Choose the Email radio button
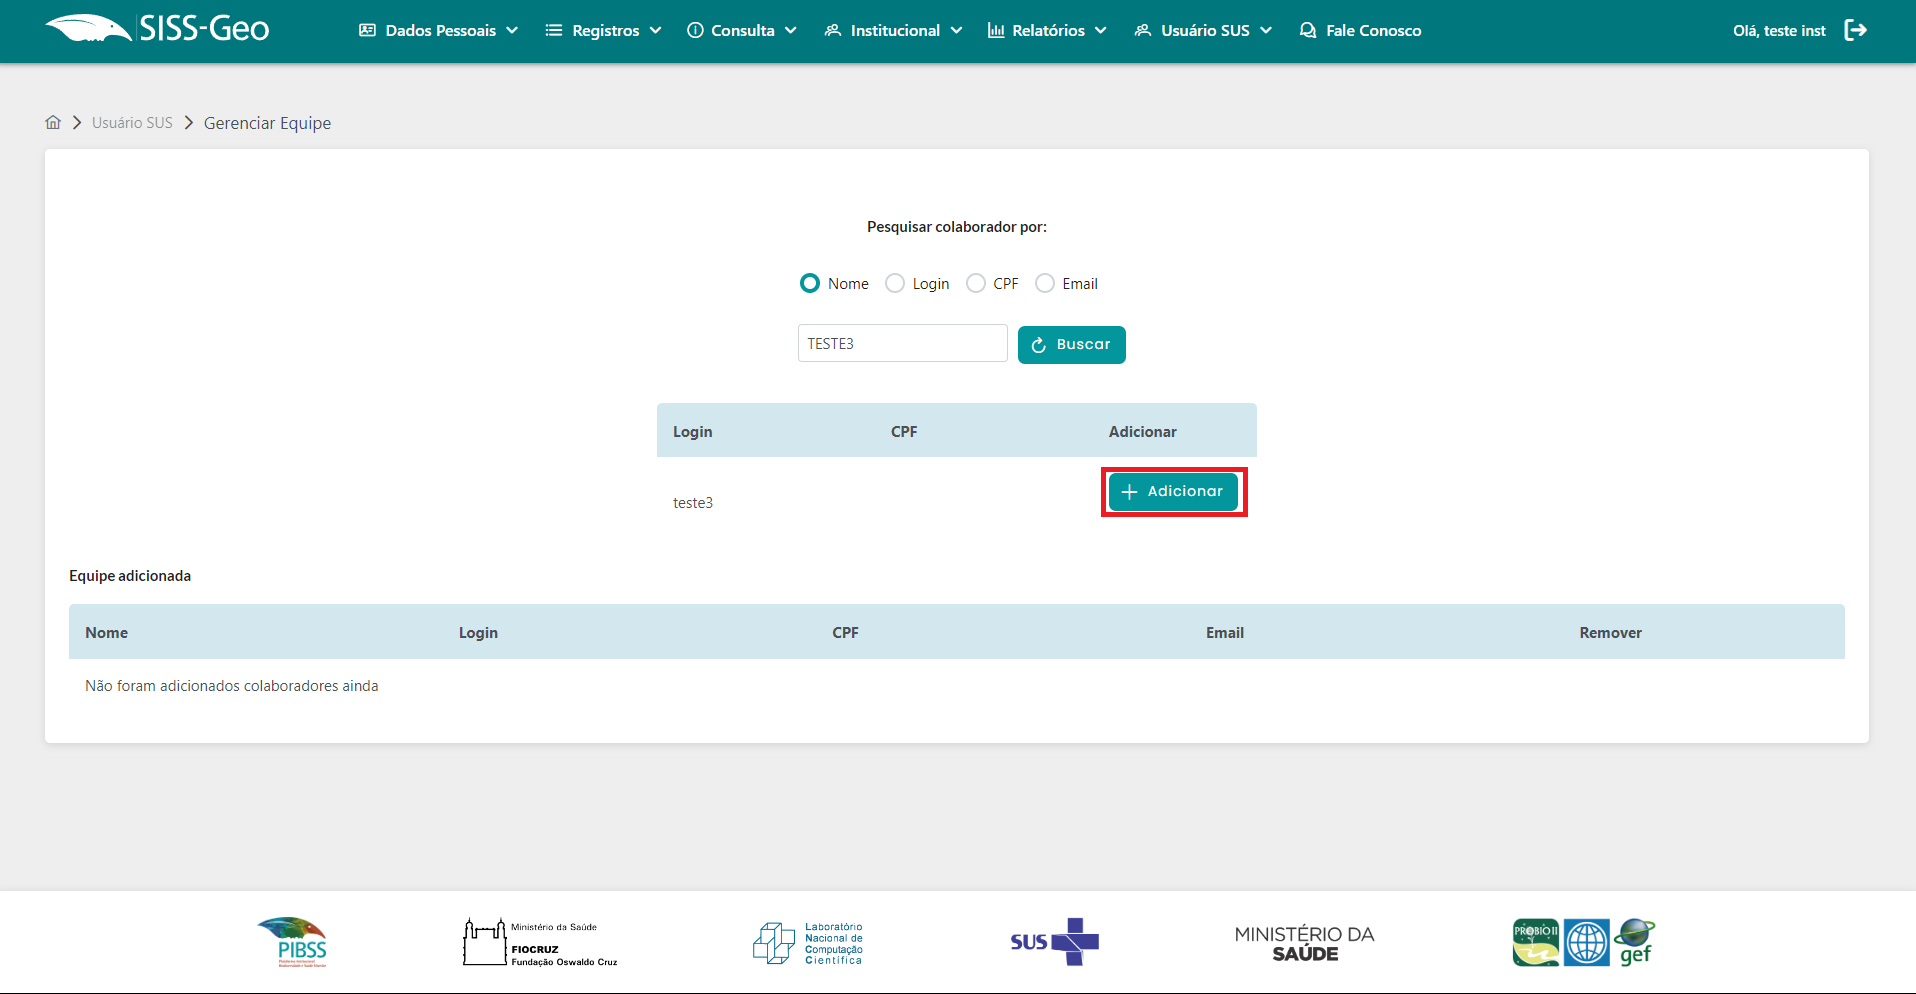The image size is (1916, 994). click(1045, 284)
